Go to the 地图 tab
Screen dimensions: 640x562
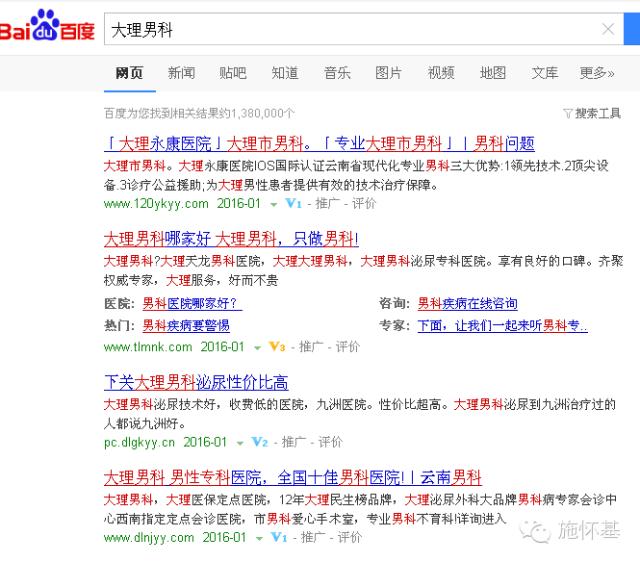click(493, 73)
